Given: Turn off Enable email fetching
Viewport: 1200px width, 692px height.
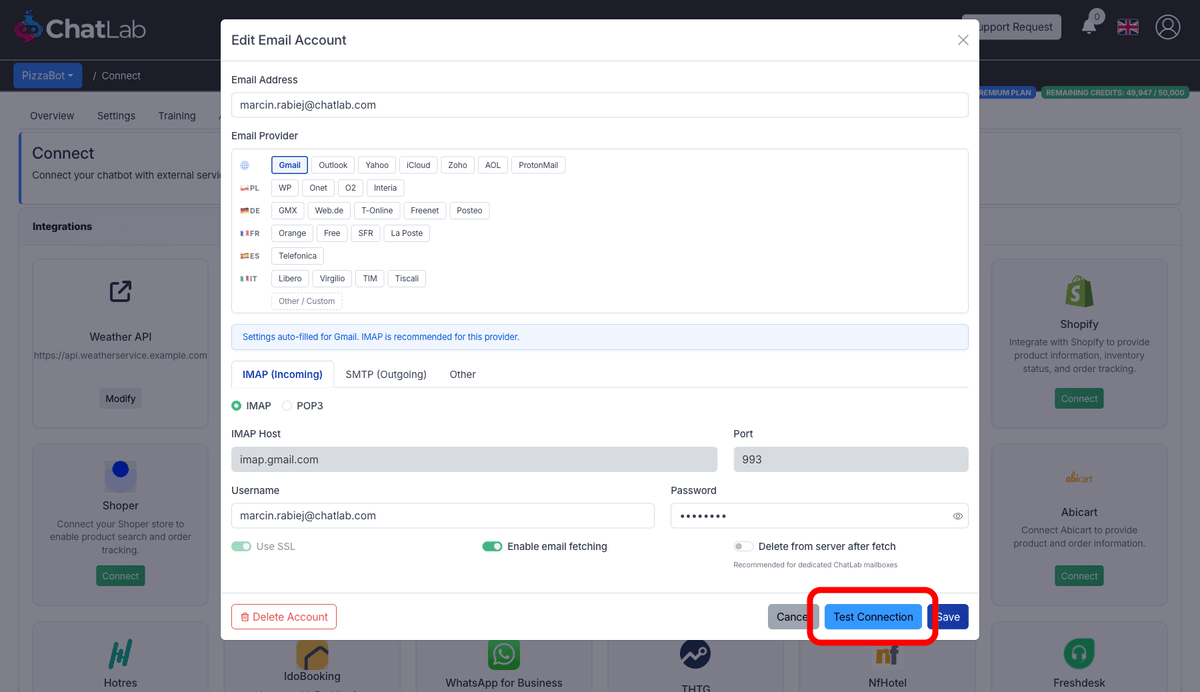Looking at the screenshot, I should (492, 546).
